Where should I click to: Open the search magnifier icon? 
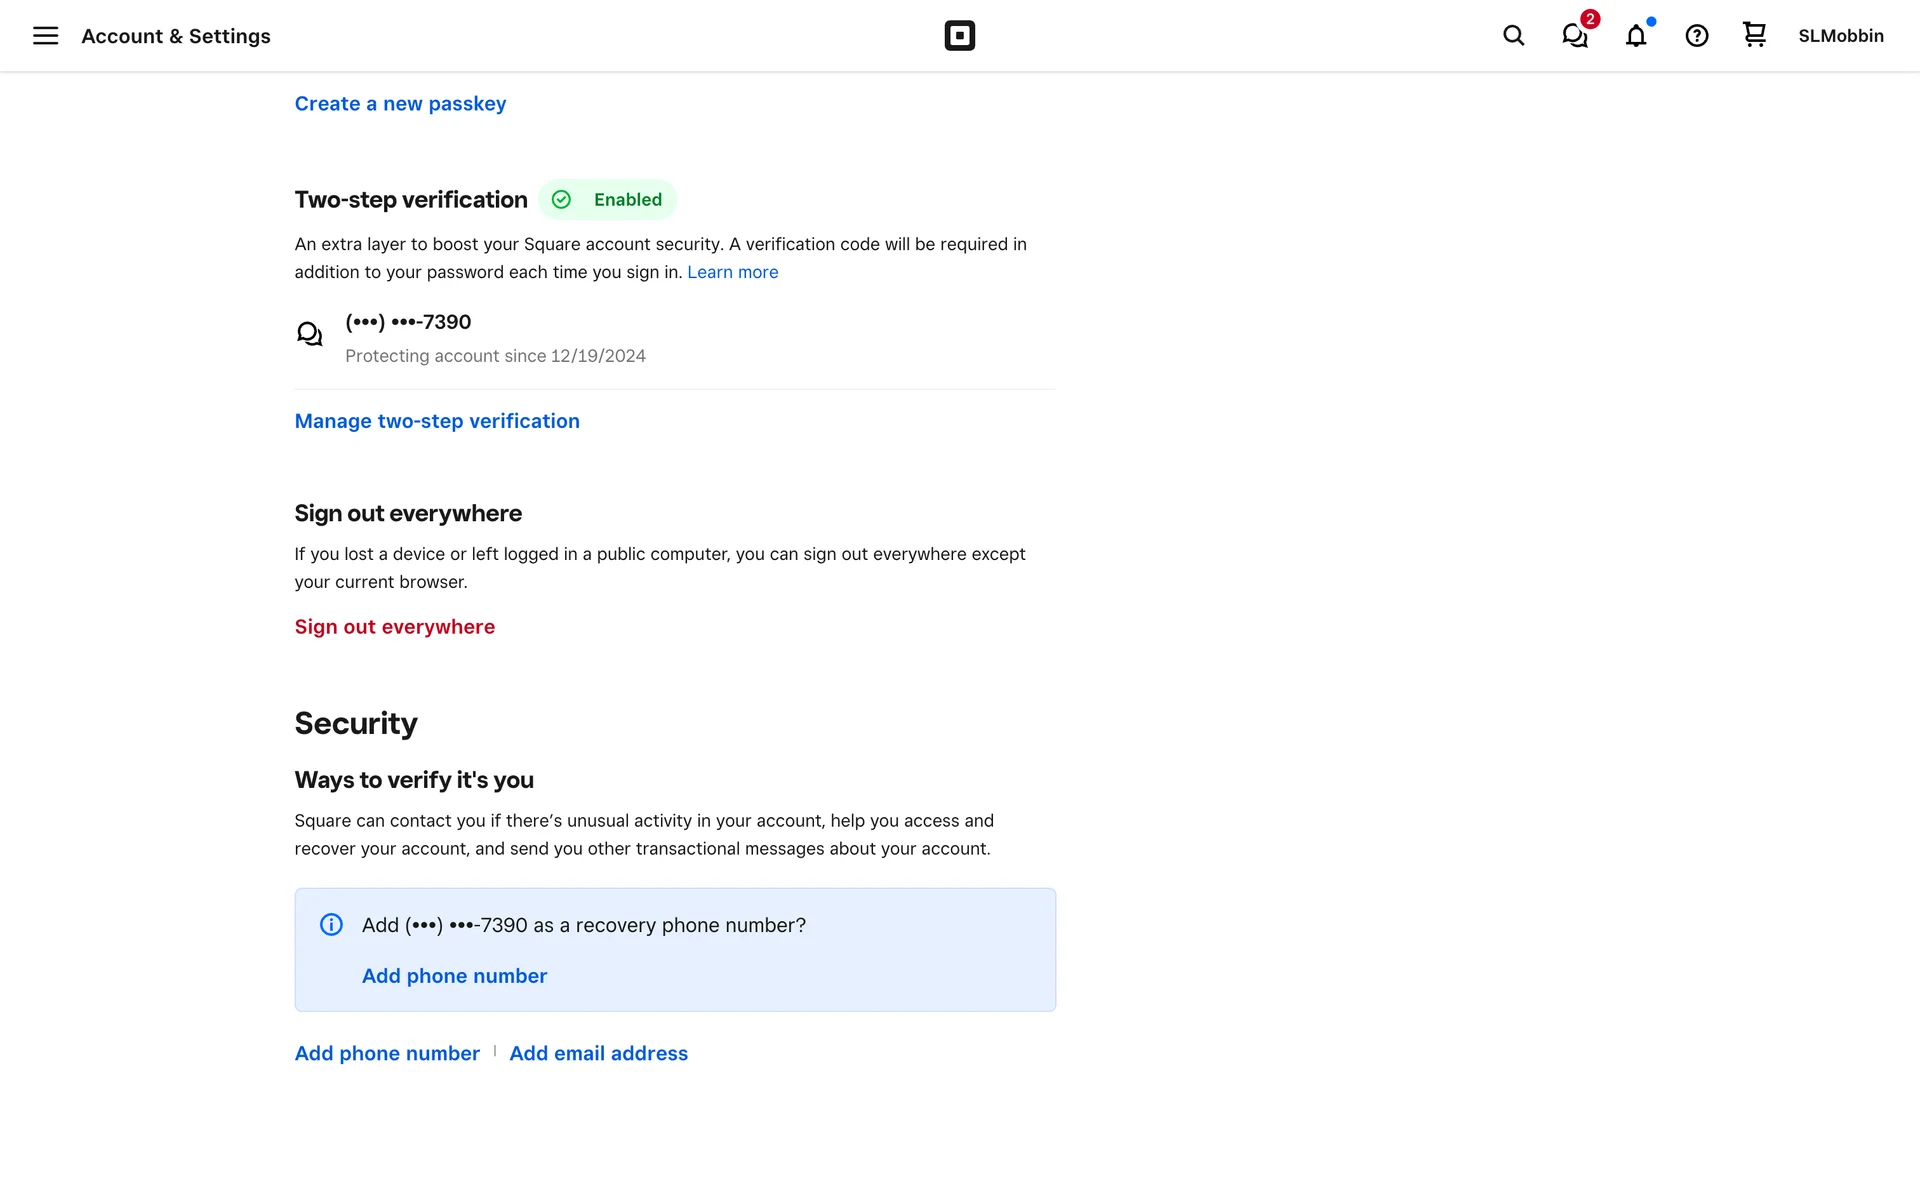pyautogui.click(x=1513, y=36)
